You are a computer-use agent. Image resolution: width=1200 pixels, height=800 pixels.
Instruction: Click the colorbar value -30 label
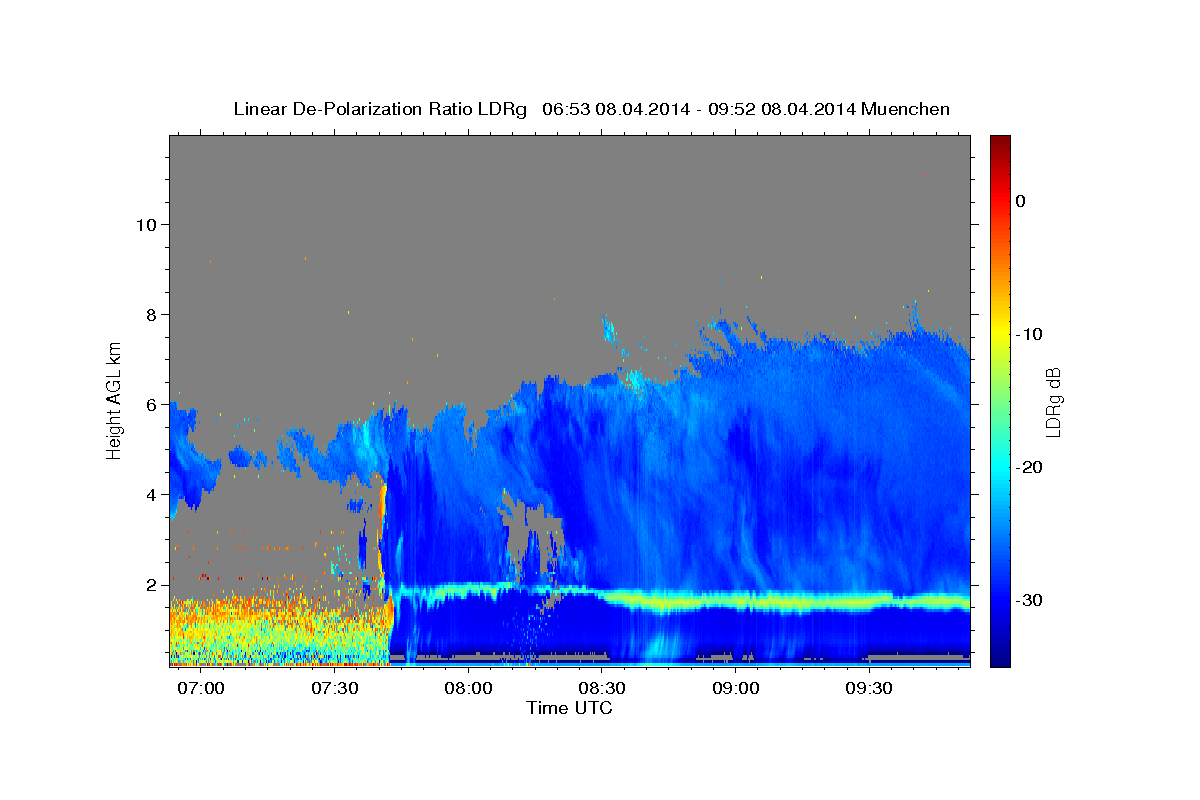pyautogui.click(x=1030, y=600)
